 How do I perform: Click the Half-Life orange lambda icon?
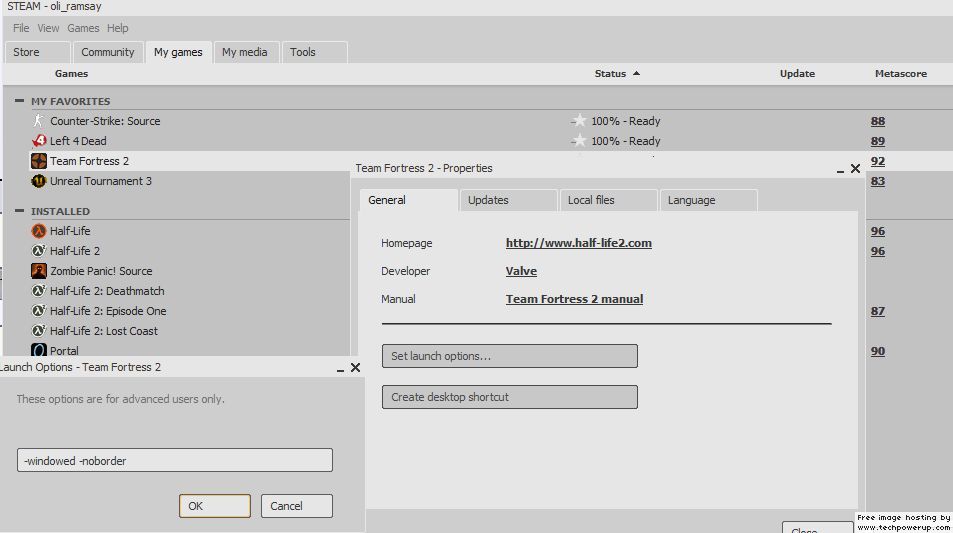[x=39, y=231]
